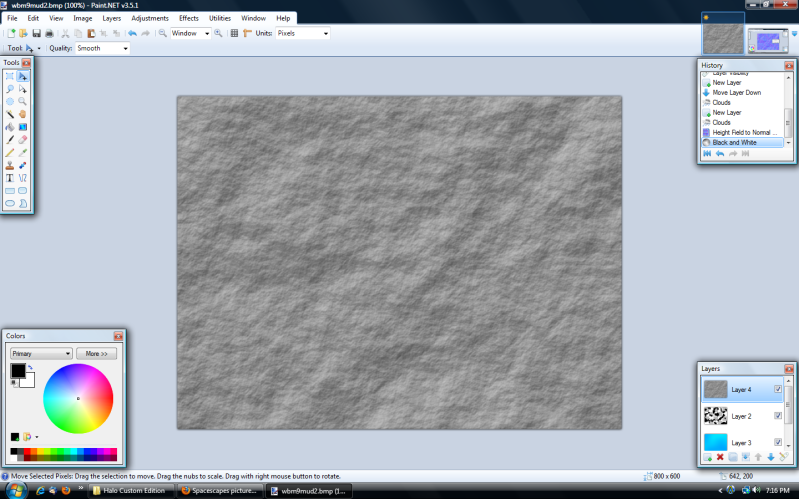Select the Move Selection tool
Screen dimensions: 799x499
click(22, 89)
